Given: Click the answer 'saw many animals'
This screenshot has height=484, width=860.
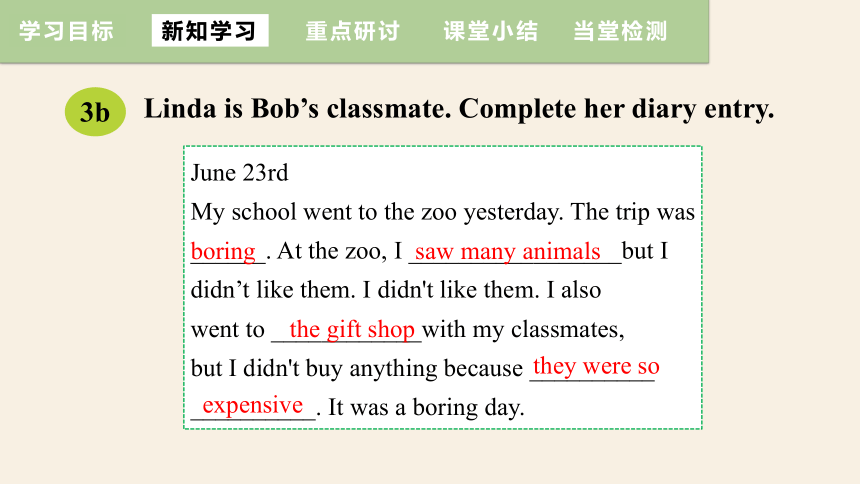Looking at the screenshot, I should pos(507,252).
